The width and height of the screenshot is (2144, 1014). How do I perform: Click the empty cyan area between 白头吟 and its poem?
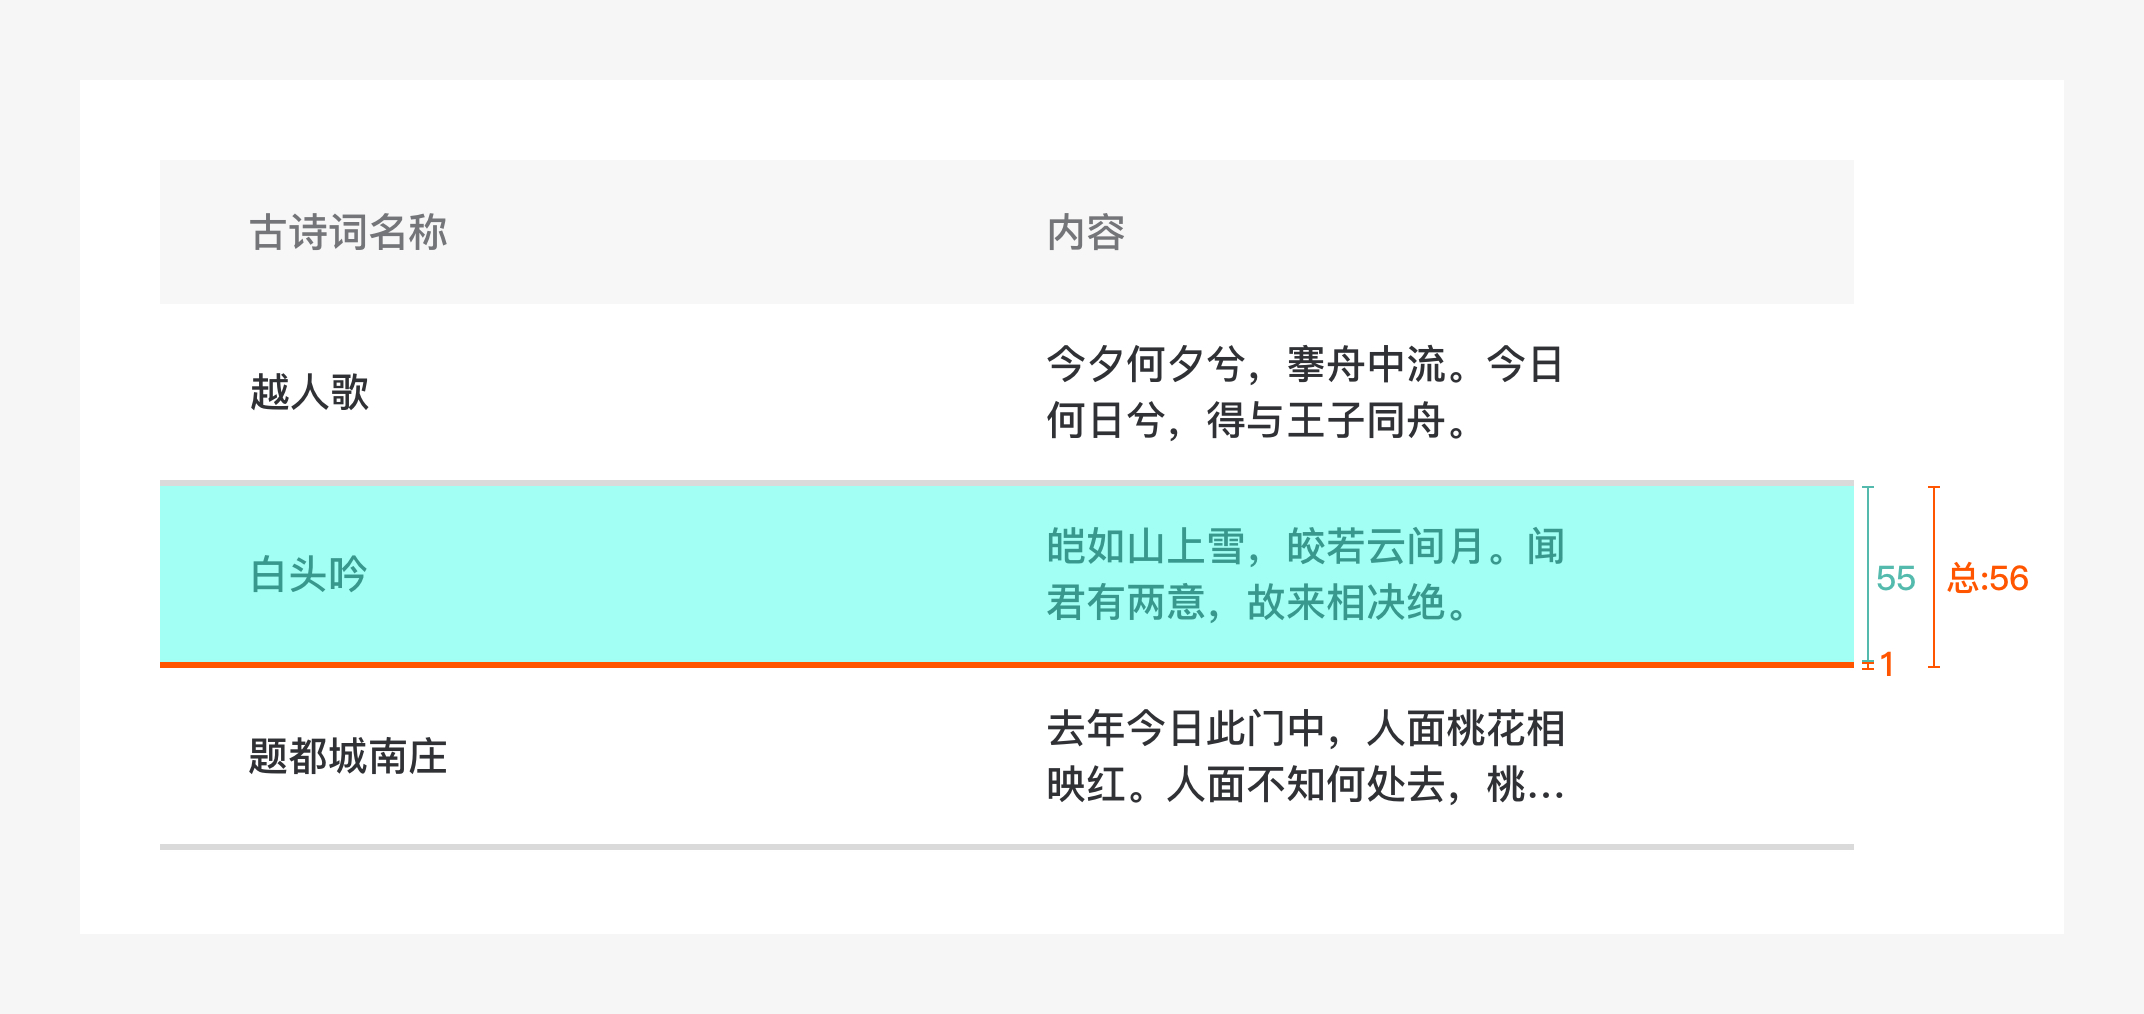[x=700, y=574]
